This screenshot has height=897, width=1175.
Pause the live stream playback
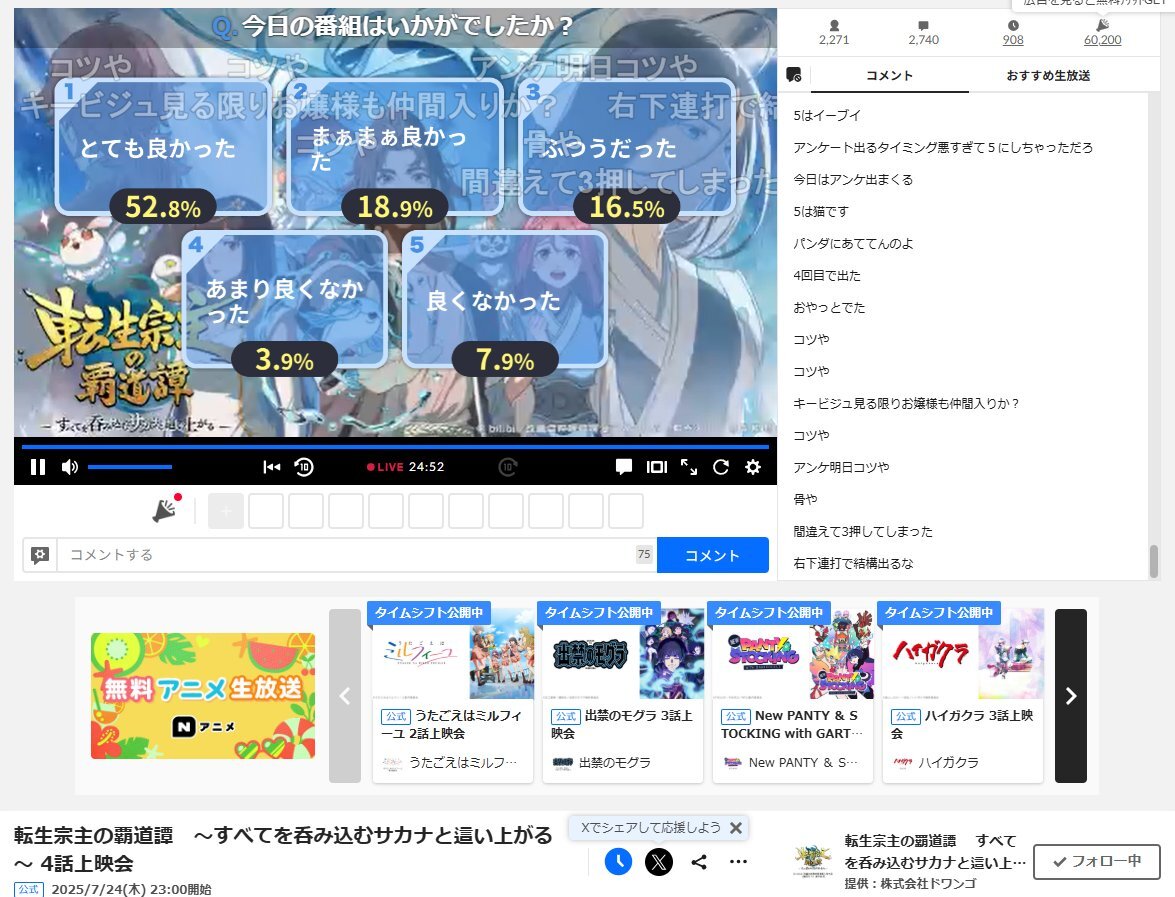click(x=37, y=467)
